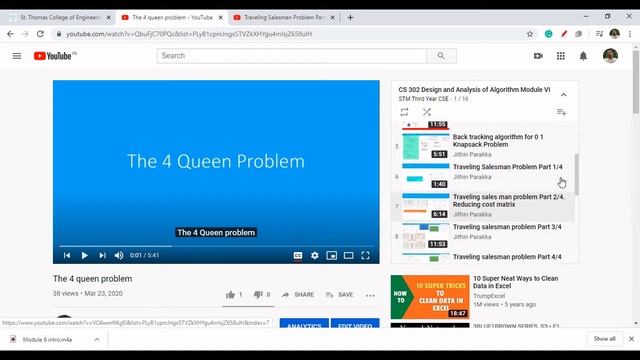Click the Clean Data in Excel thumbnail
The height and width of the screenshot is (360, 640).
click(x=430, y=297)
